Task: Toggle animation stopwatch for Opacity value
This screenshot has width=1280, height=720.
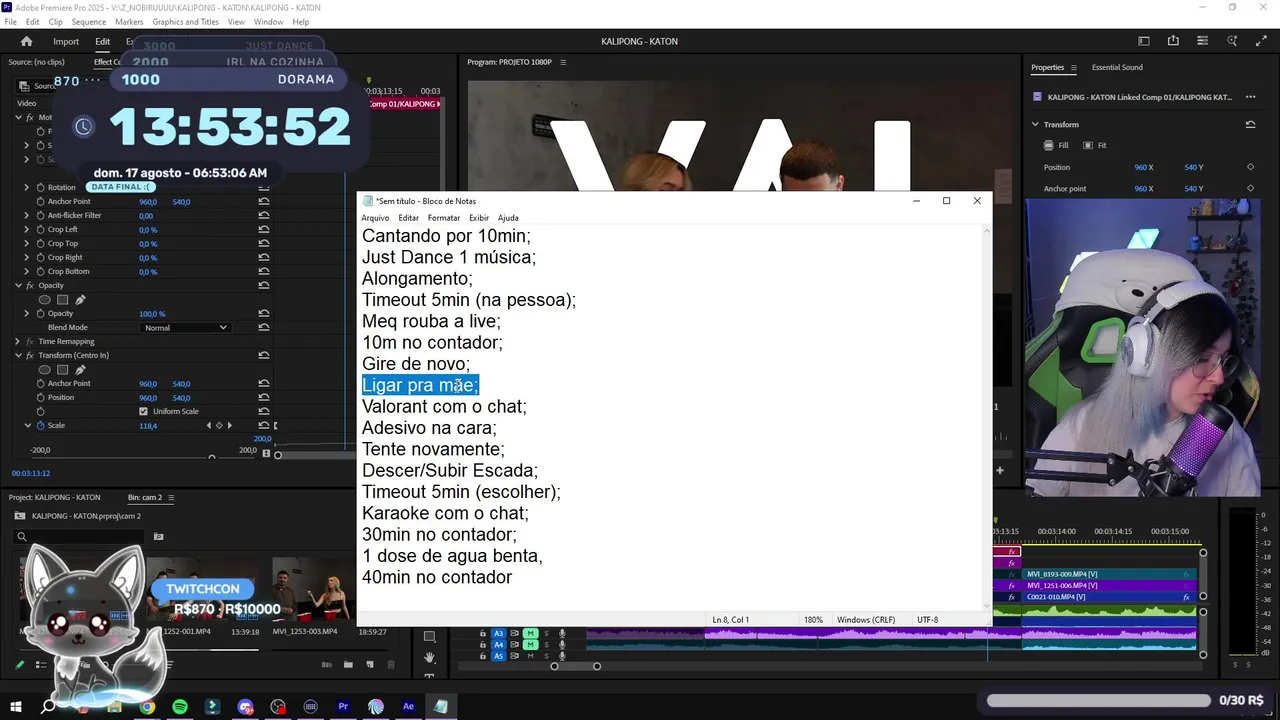Action: pos(41,314)
